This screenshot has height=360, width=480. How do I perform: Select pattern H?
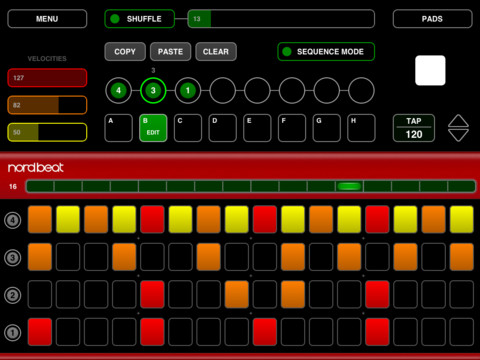coord(361,128)
